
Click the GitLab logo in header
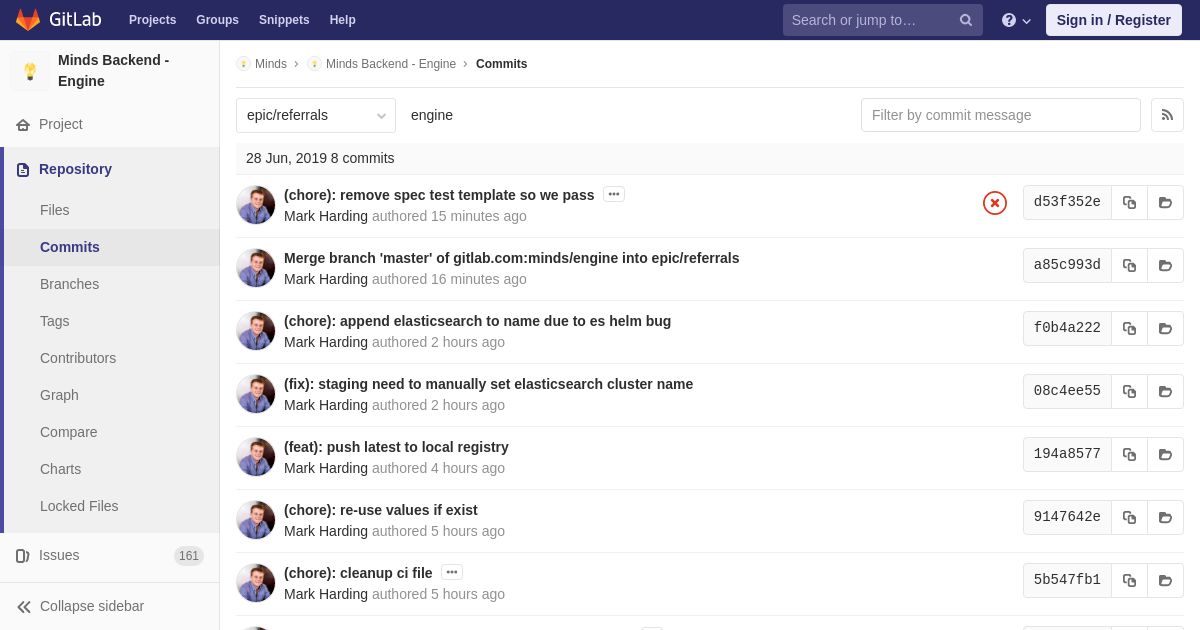coord(58,20)
